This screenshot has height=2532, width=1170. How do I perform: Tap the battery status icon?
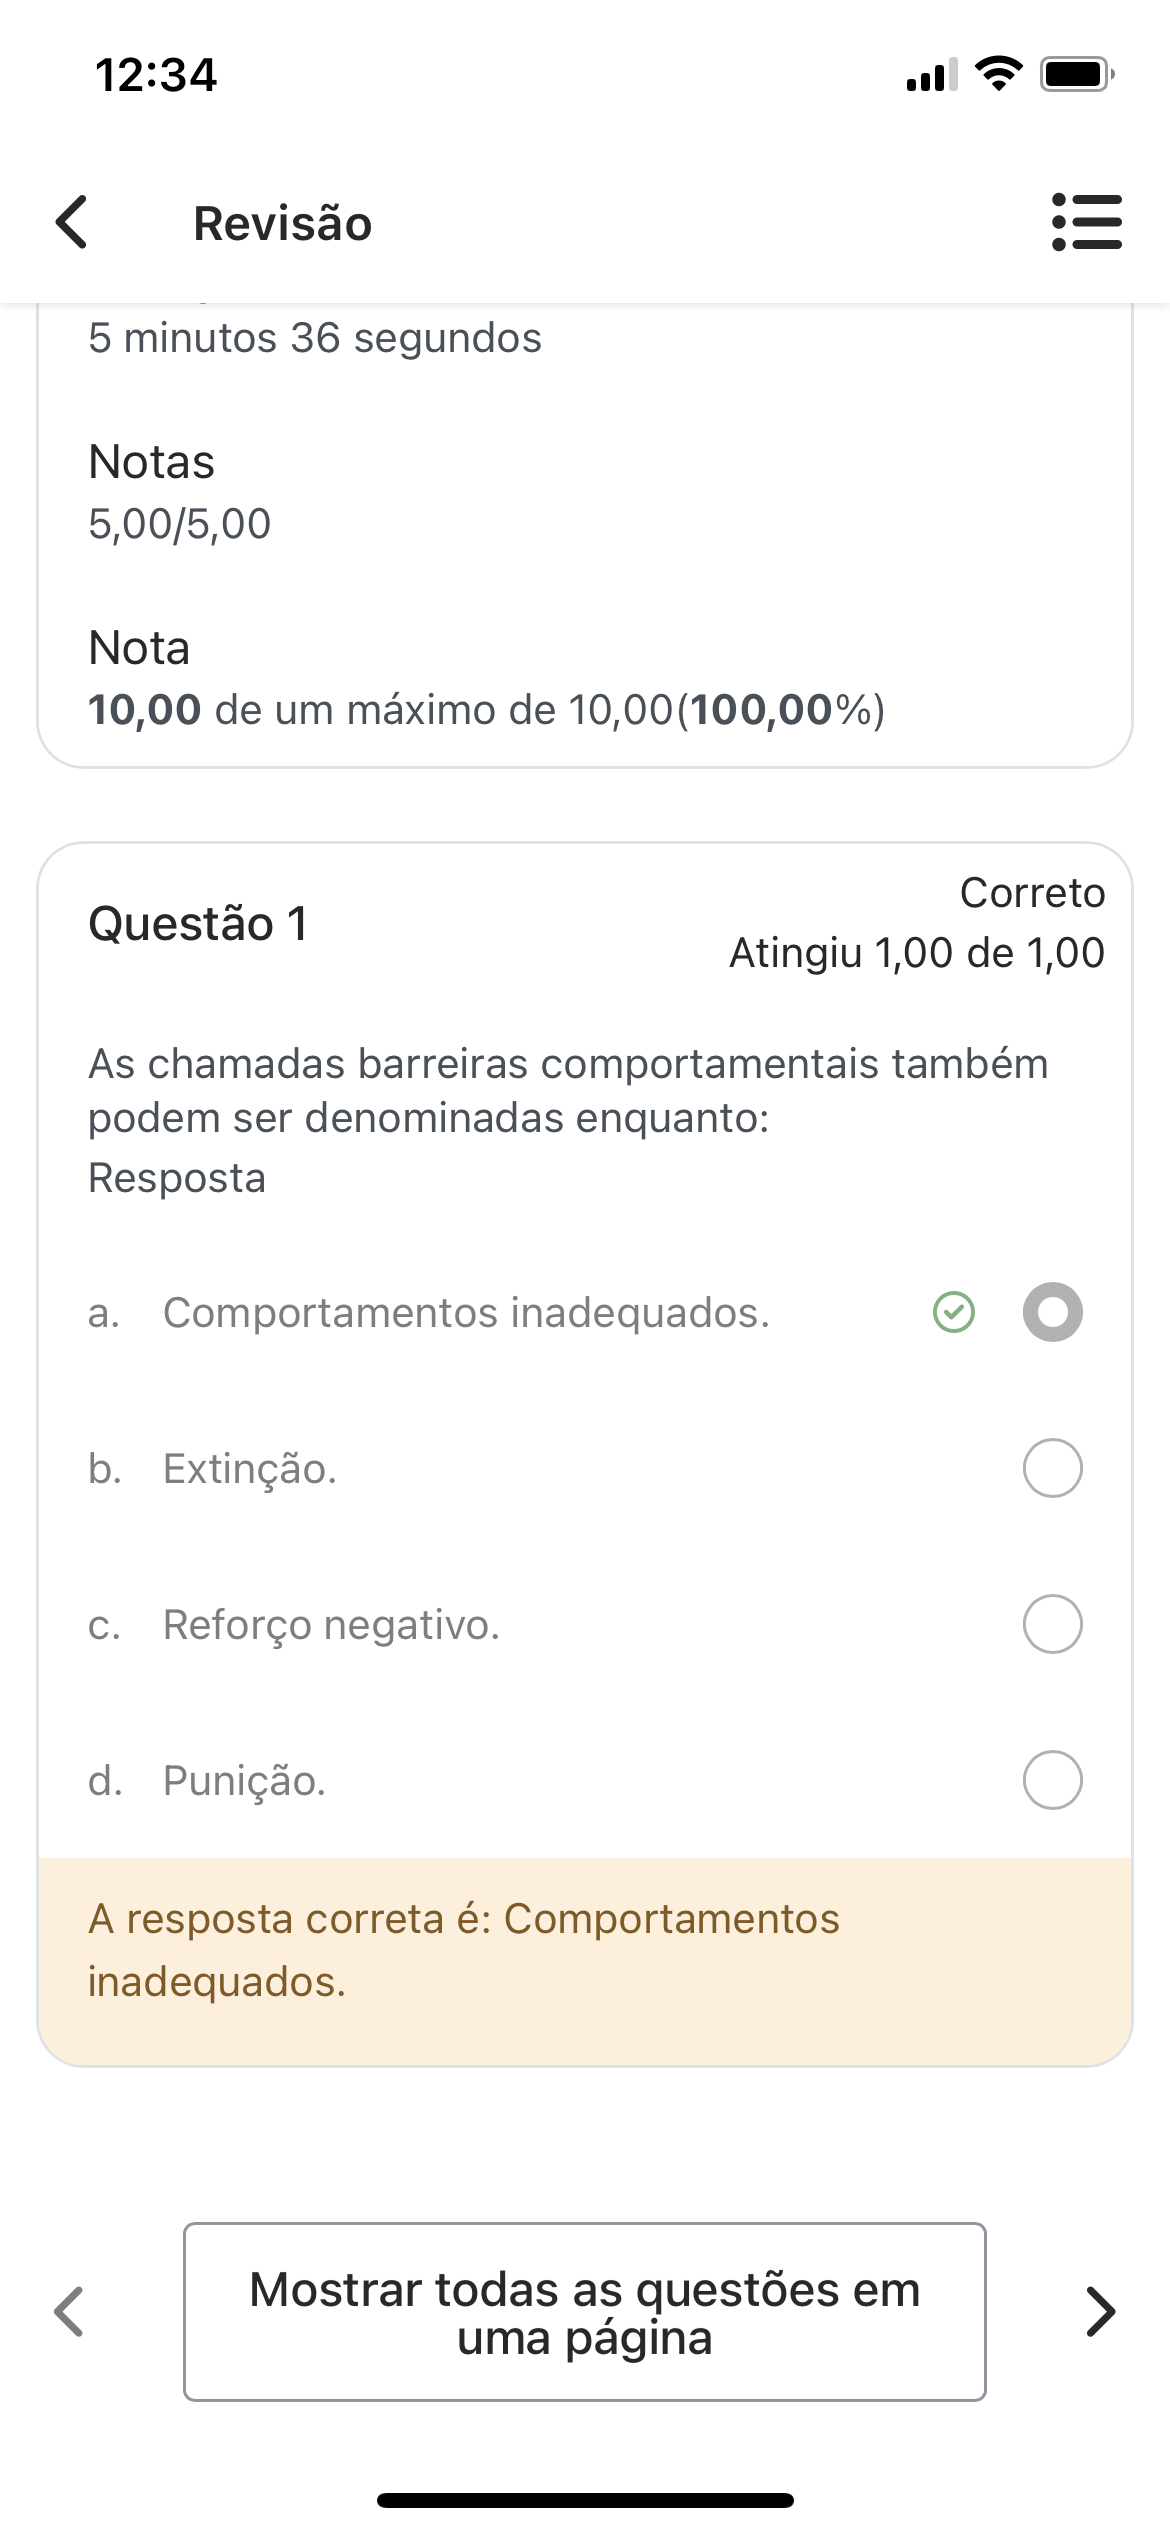pyautogui.click(x=1076, y=74)
